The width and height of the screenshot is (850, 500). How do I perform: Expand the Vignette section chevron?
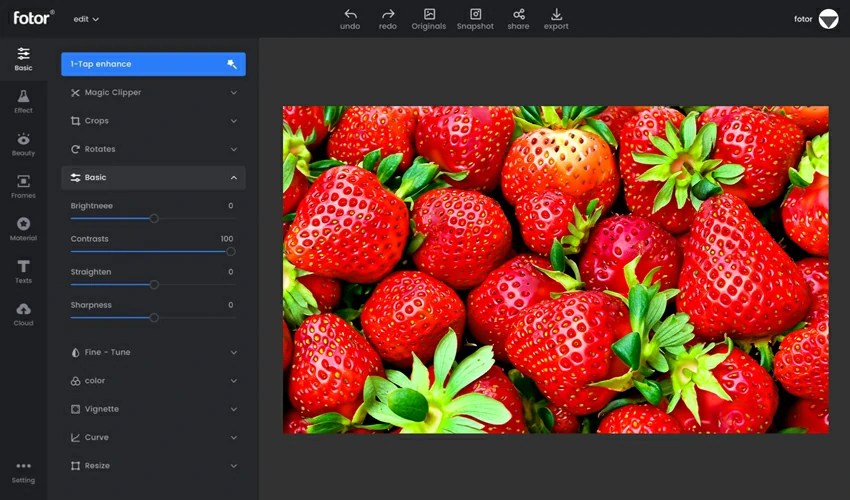[234, 409]
